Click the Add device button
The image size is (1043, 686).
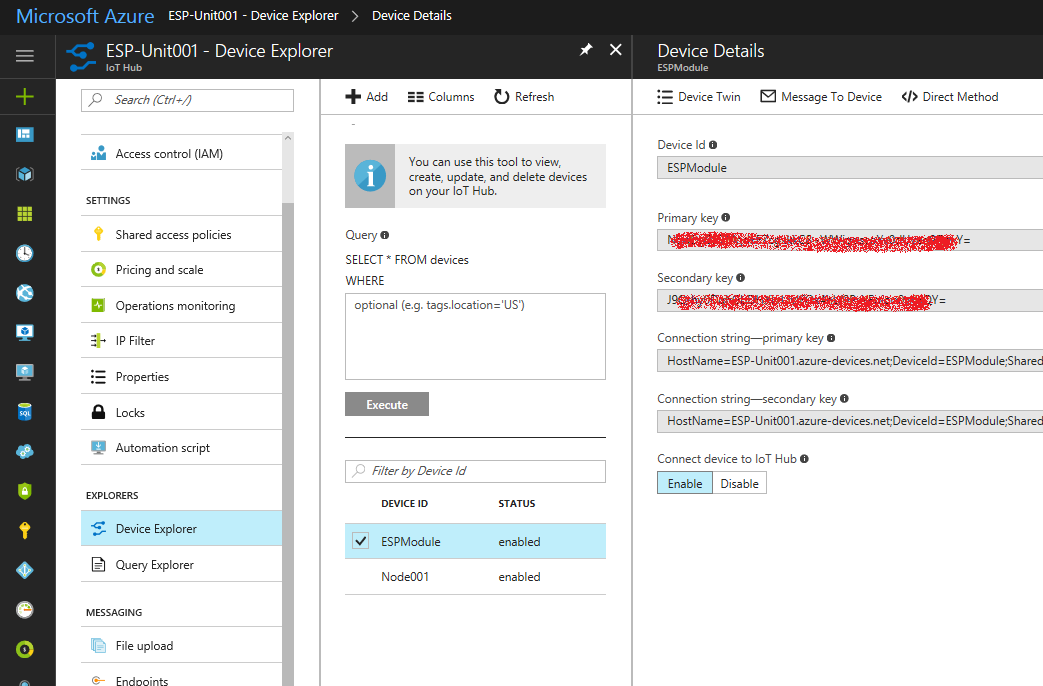pyautogui.click(x=367, y=96)
